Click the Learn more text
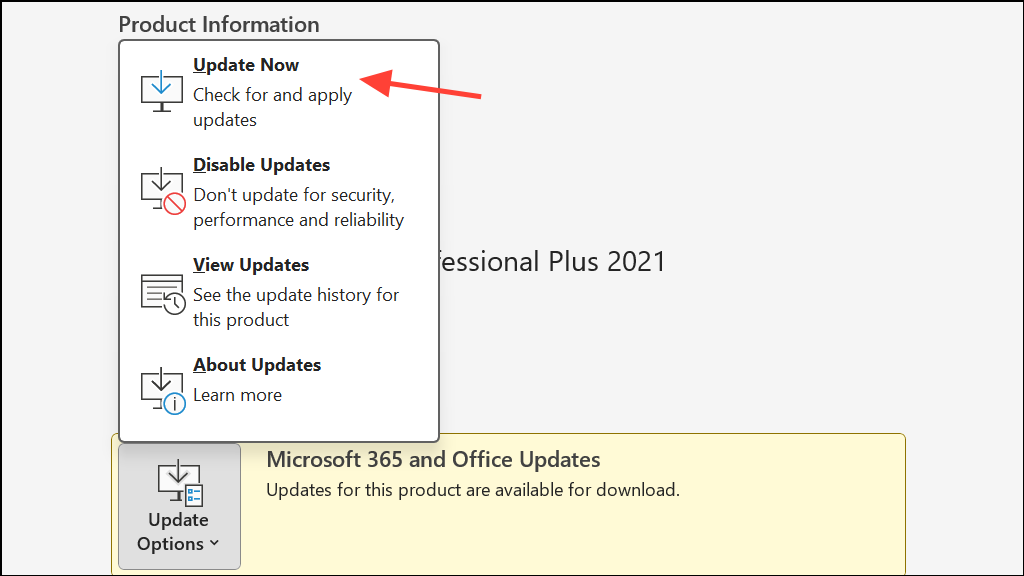Viewport: 1024px width, 576px height. 237,395
